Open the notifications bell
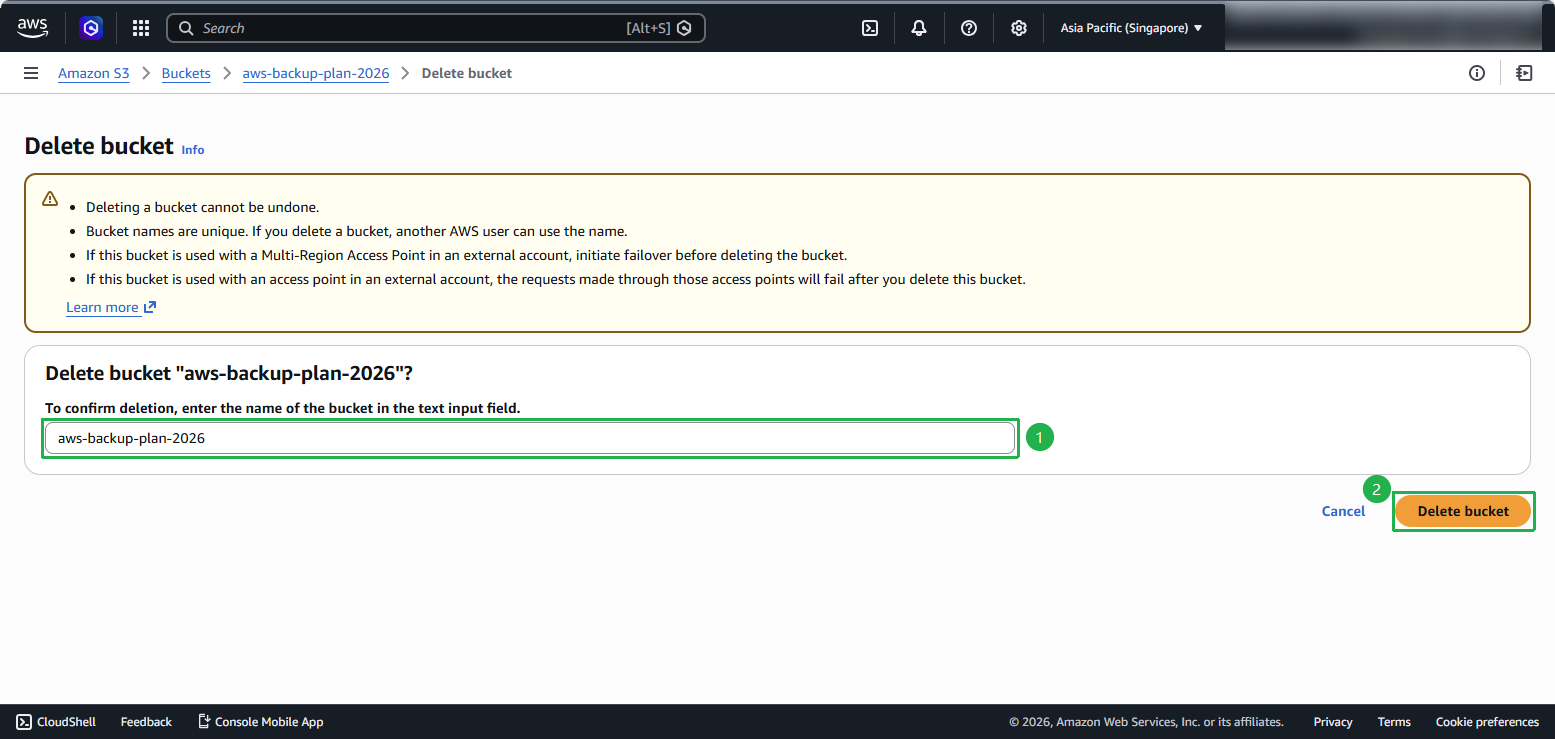 point(919,28)
